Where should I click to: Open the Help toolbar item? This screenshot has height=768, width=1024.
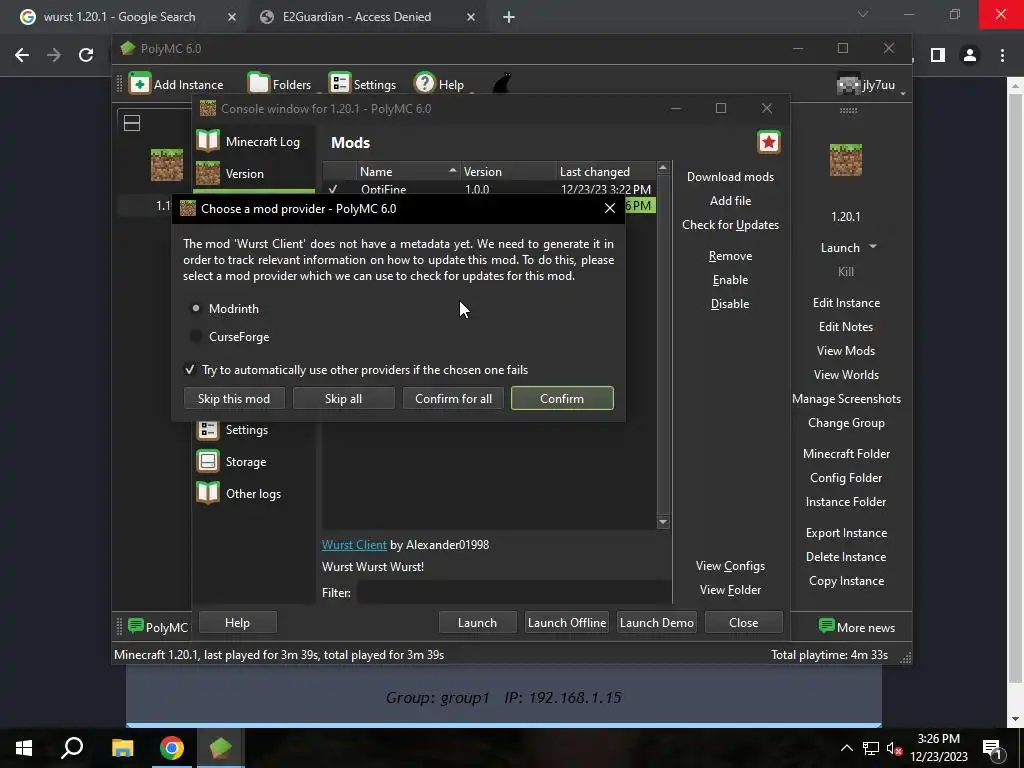point(439,84)
